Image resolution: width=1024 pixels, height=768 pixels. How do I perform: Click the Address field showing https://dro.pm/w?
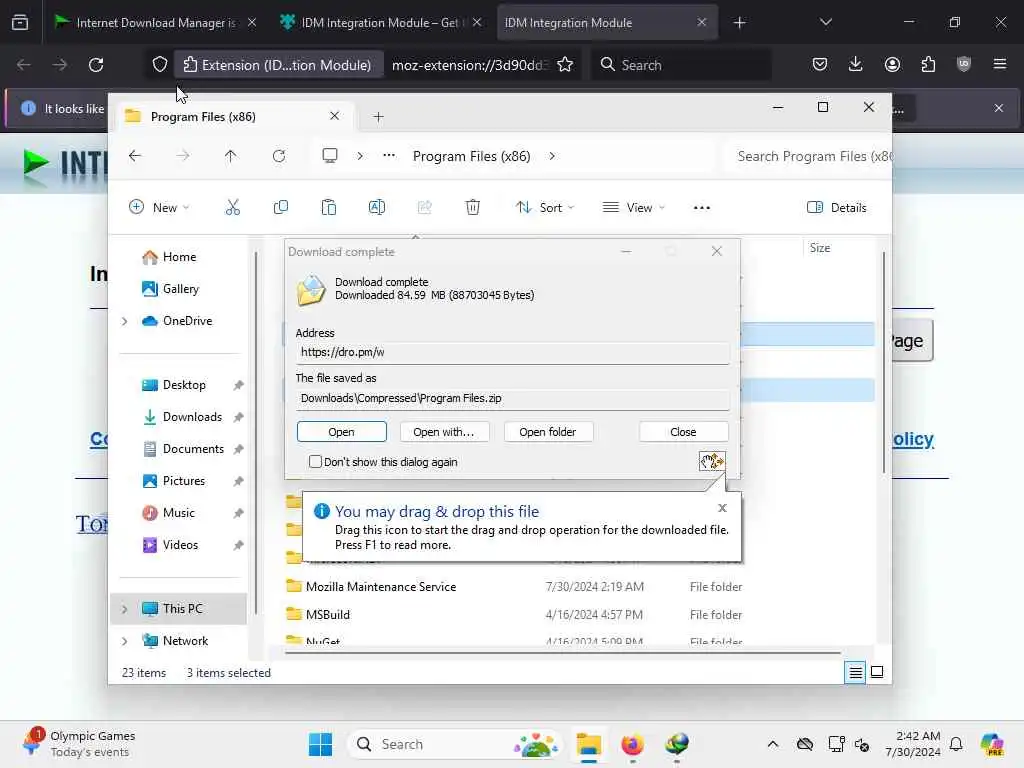click(x=513, y=352)
